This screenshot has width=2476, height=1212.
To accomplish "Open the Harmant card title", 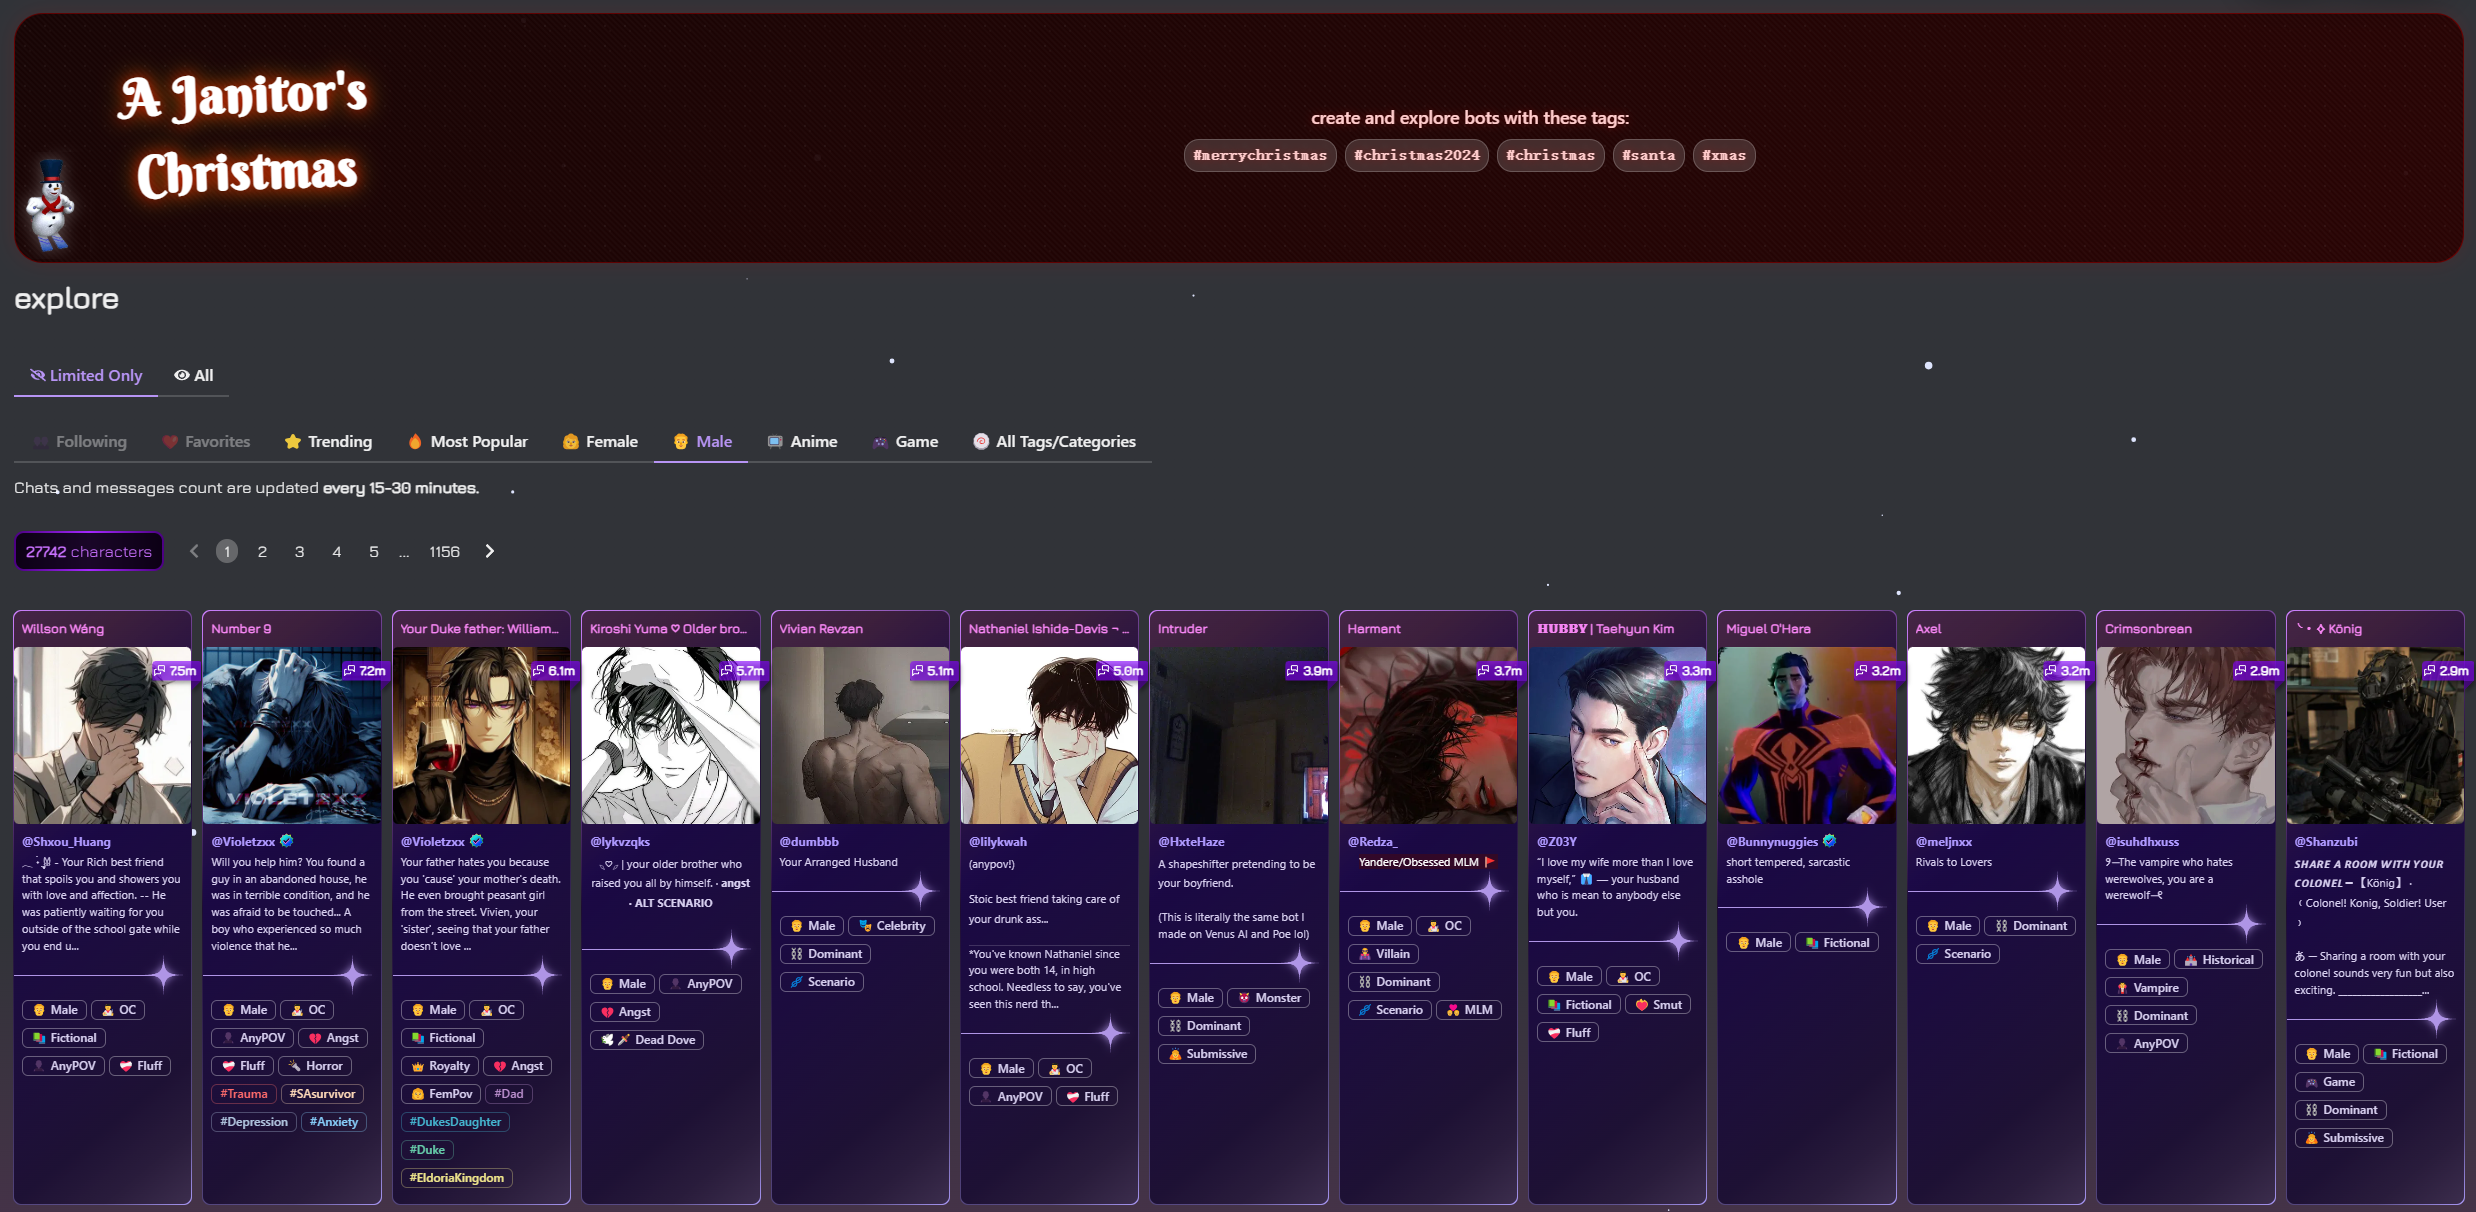I will tap(1374, 629).
